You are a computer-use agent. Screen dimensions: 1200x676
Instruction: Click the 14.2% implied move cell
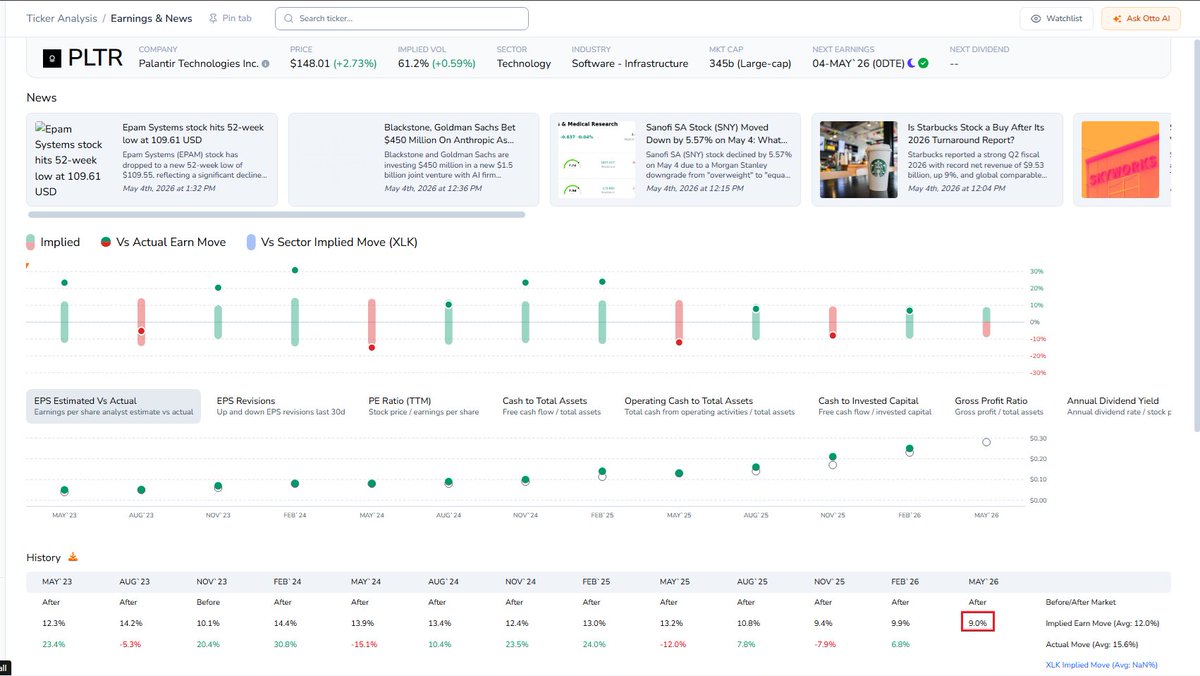130,623
